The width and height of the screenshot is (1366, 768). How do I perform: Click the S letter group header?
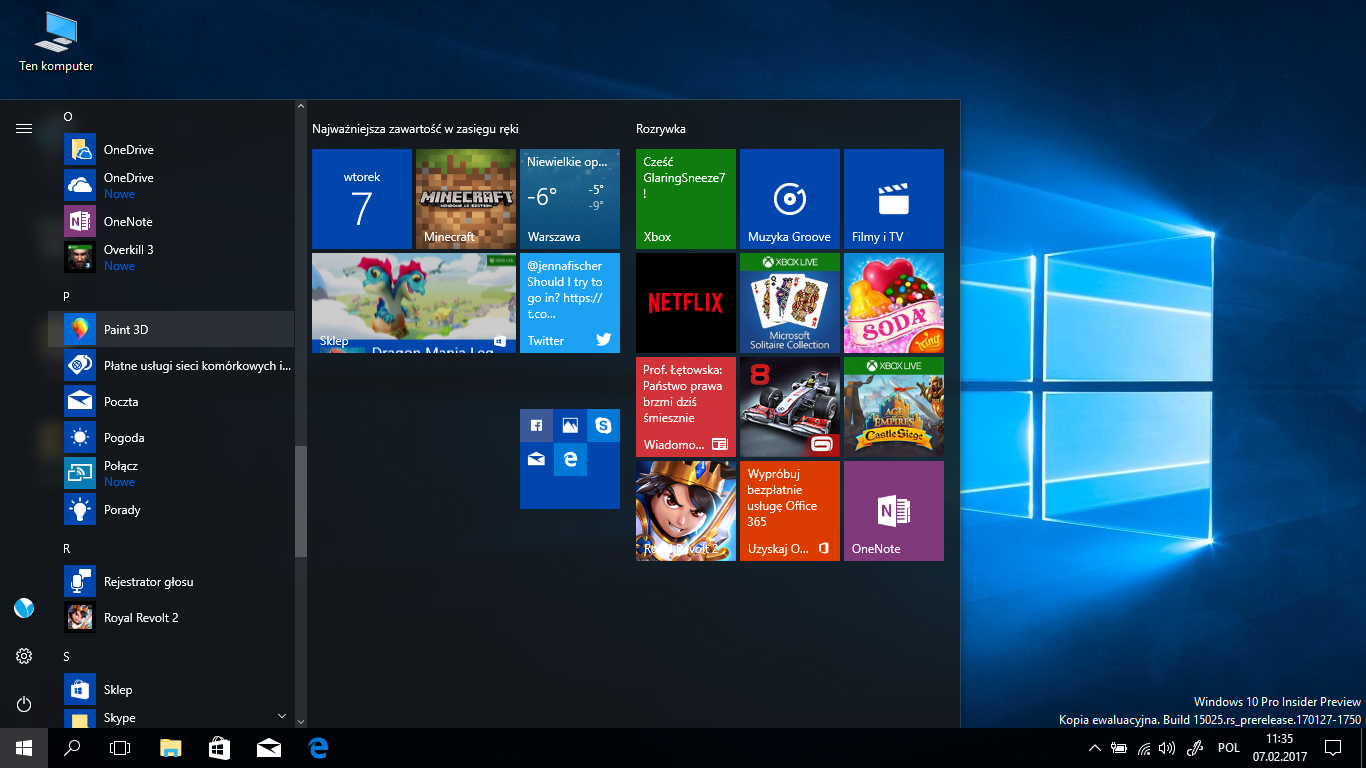tap(66, 657)
